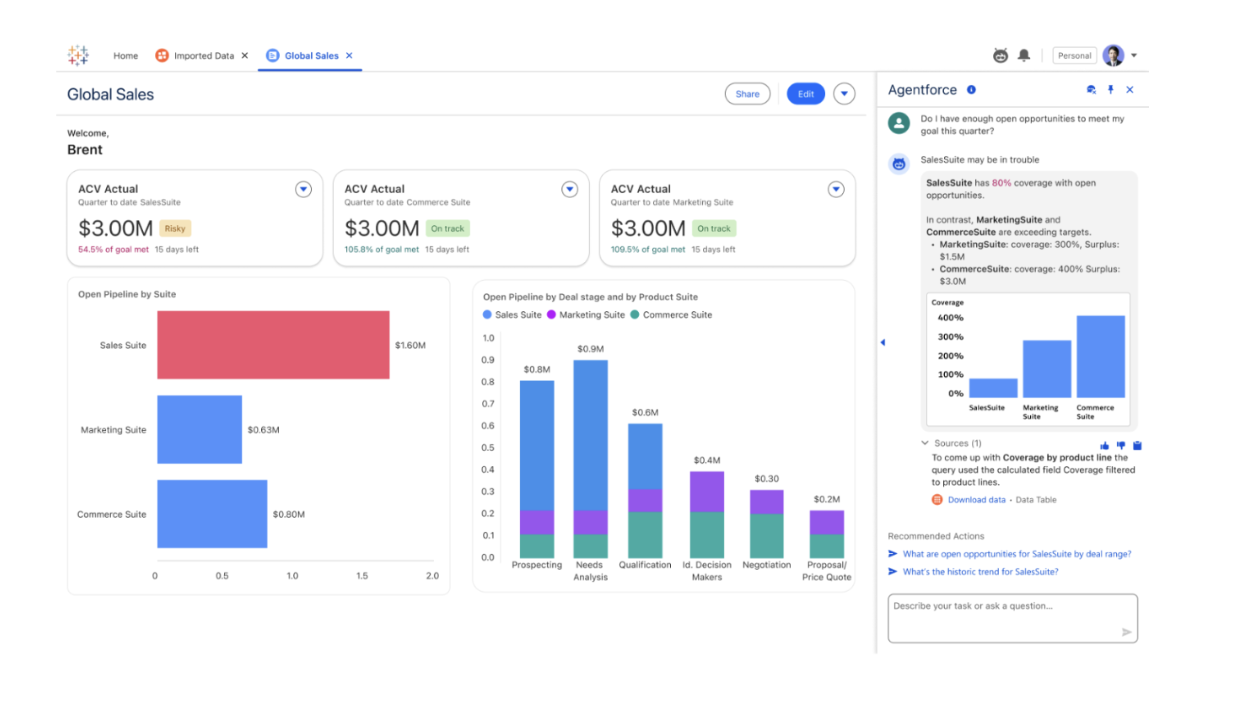Viewport: 1248px width, 718px height.
Task: Open Marketing Suite ACV card dropdown
Action: pyautogui.click(x=836, y=189)
